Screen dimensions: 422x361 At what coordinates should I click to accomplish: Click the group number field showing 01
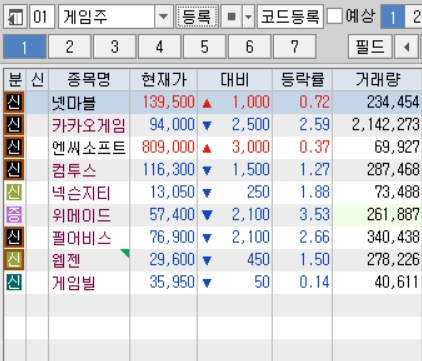click(42, 17)
